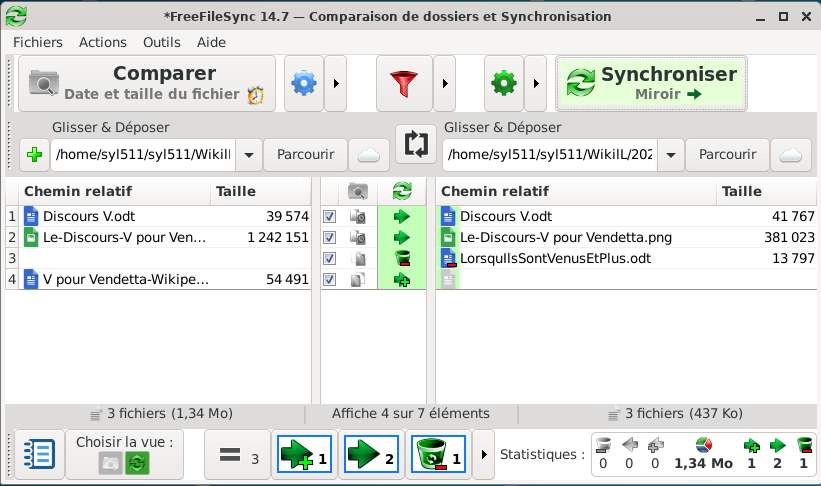Open the Outils menu
Image resolution: width=821 pixels, height=486 pixels.
162,42
